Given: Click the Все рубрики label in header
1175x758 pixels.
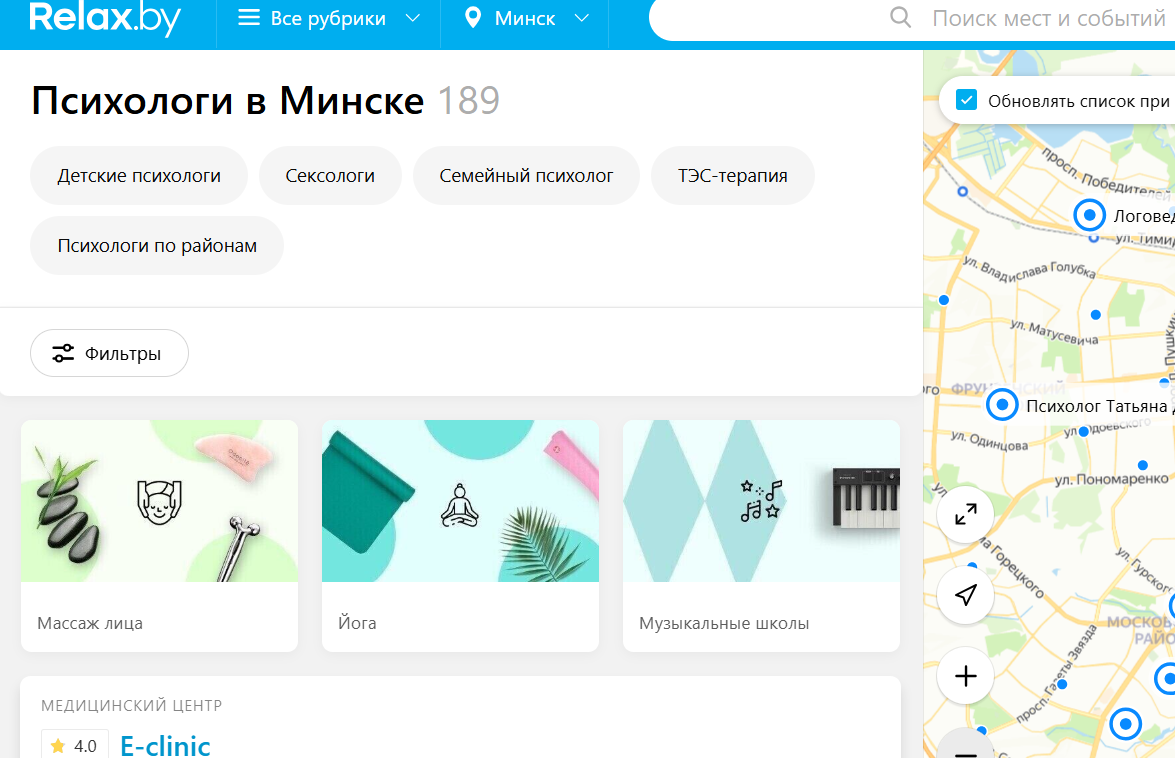Looking at the screenshot, I should pyautogui.click(x=328, y=18).
